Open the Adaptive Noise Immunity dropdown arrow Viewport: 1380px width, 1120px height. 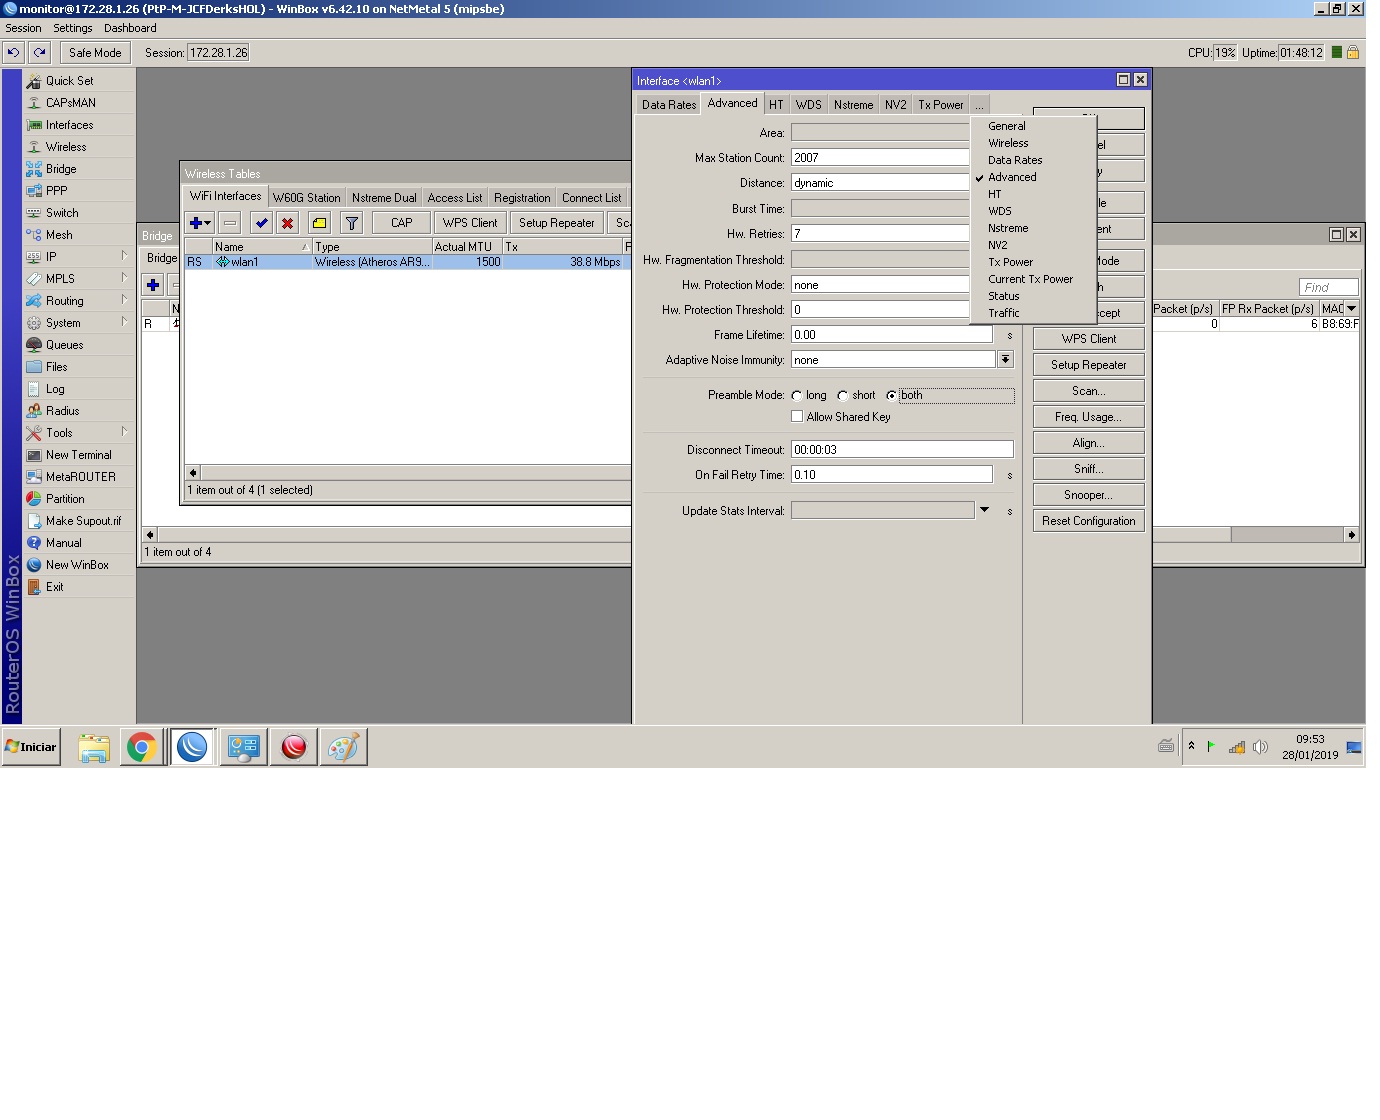click(x=1005, y=360)
